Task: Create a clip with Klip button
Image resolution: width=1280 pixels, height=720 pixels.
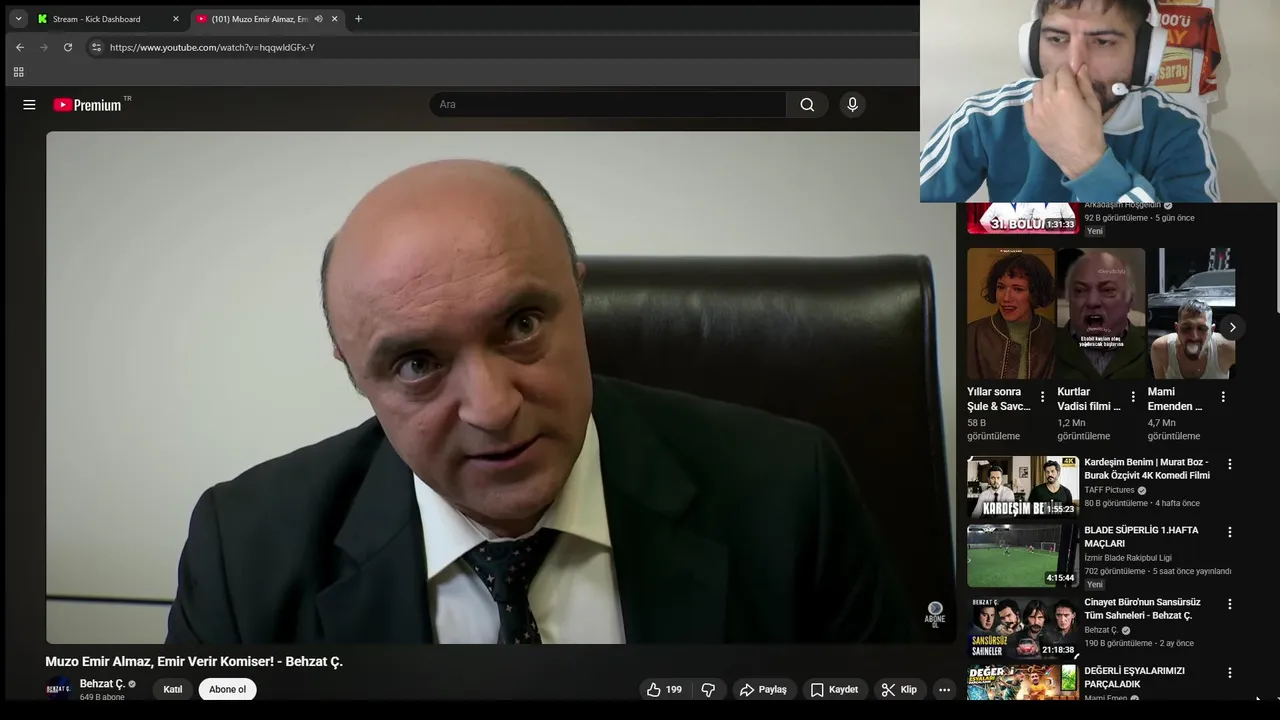Action: click(899, 689)
